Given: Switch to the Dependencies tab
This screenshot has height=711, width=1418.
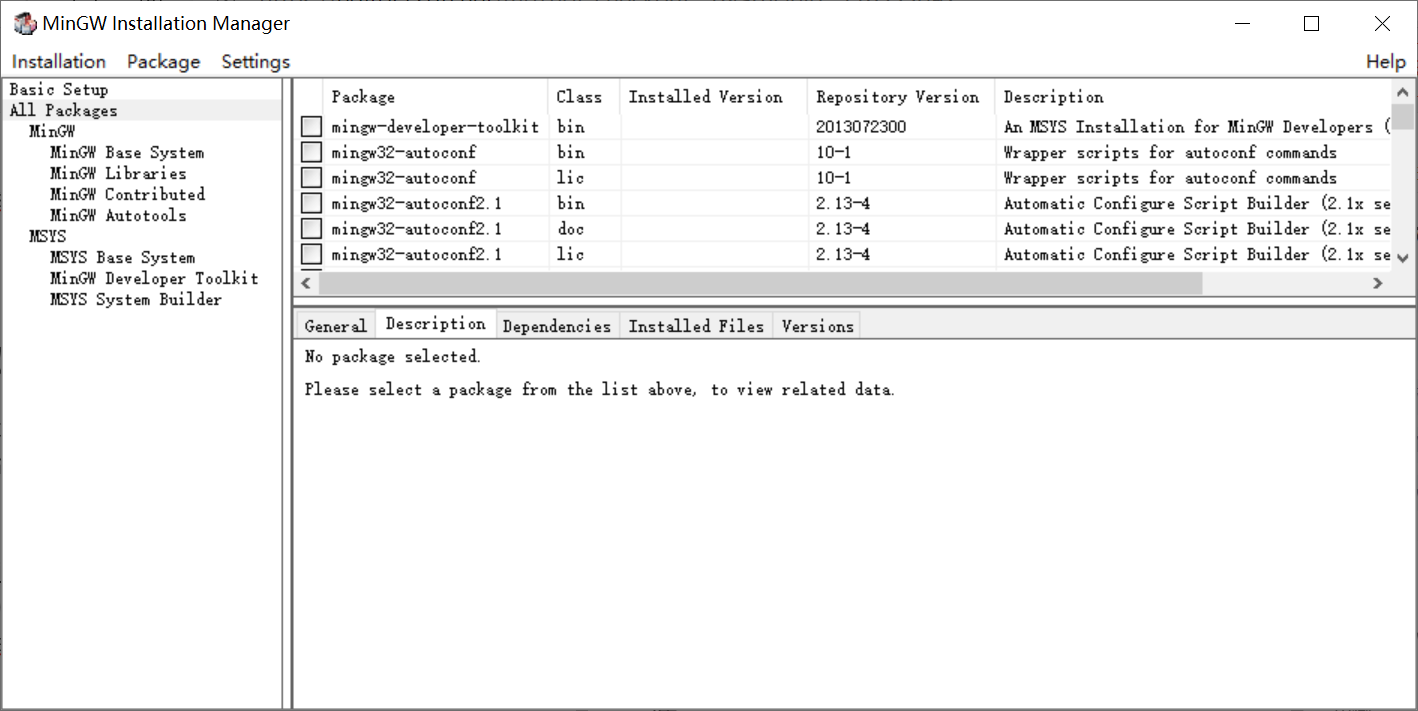Looking at the screenshot, I should pos(557,324).
